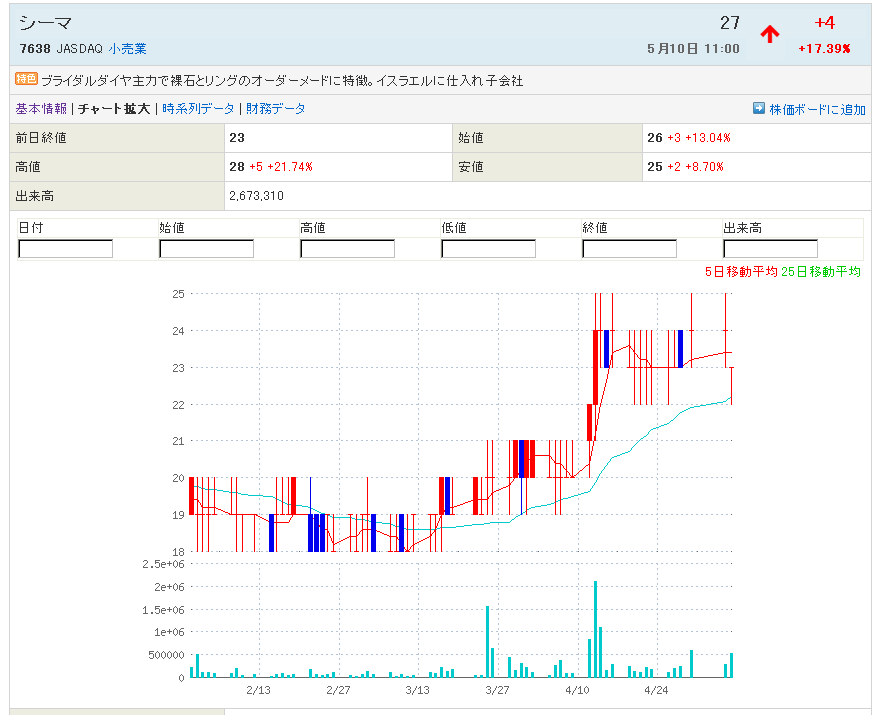Focus the 終値 input field

[629, 249]
